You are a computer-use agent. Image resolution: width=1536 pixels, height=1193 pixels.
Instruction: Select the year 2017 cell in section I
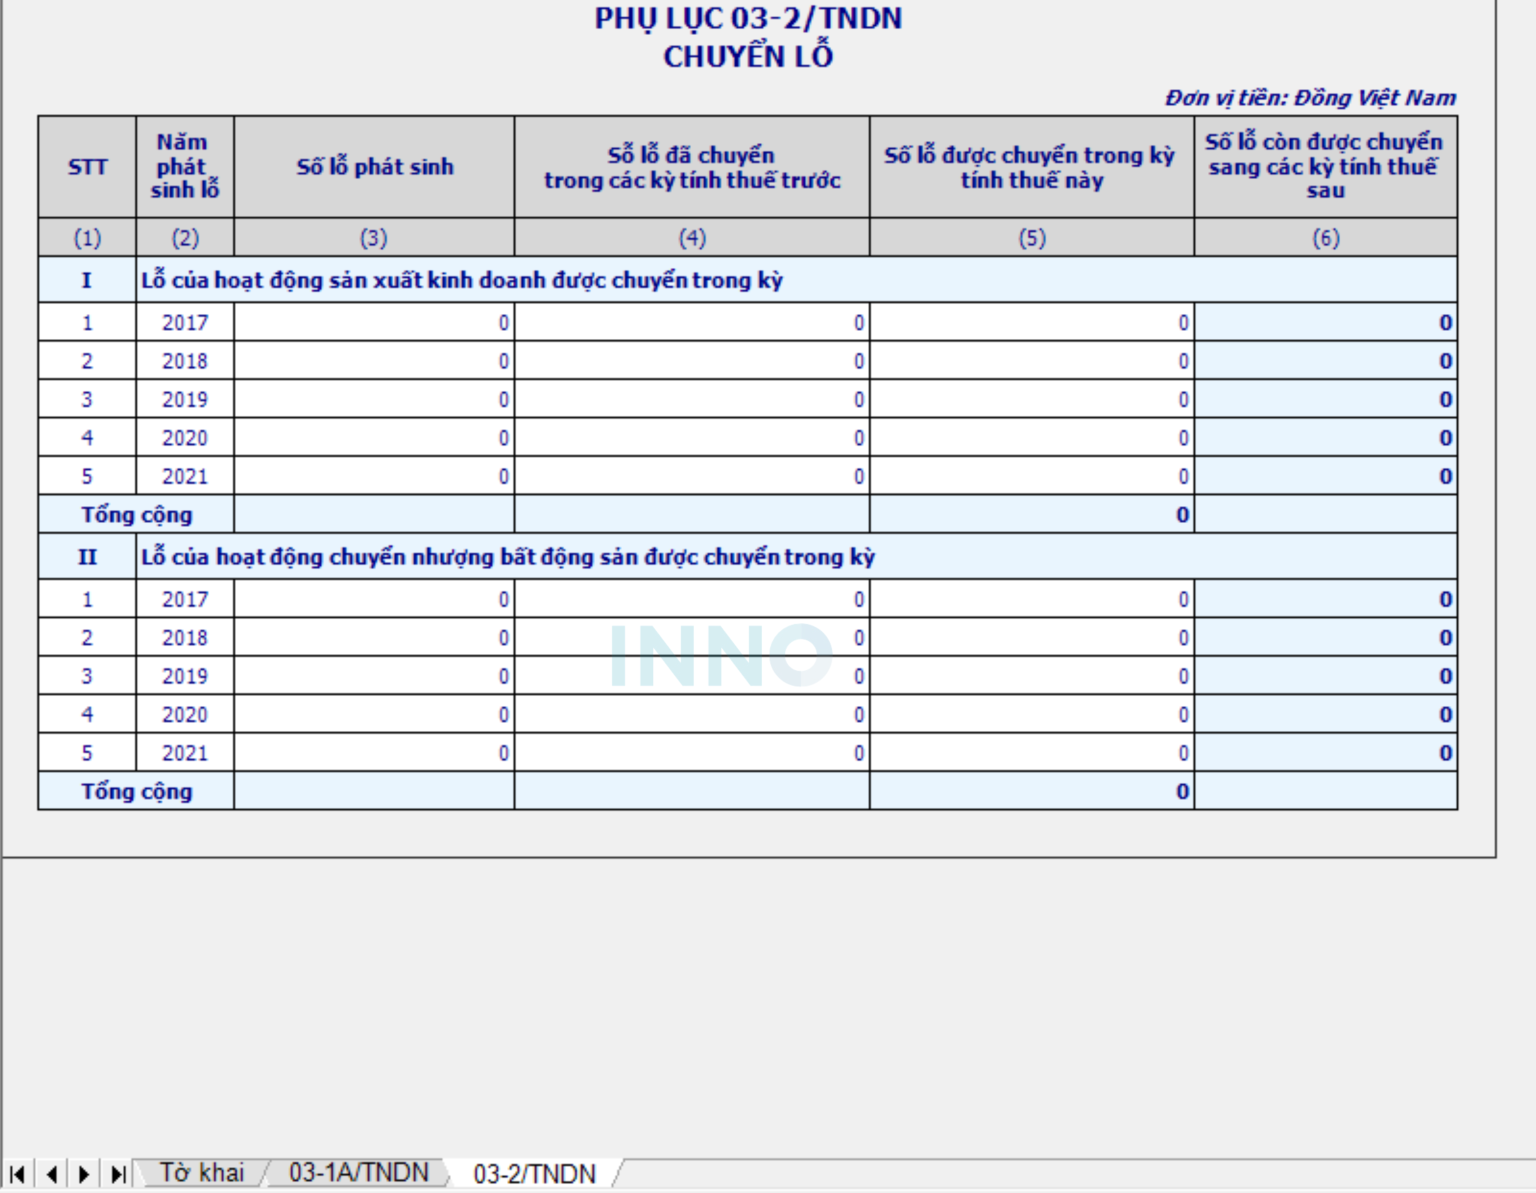click(185, 323)
